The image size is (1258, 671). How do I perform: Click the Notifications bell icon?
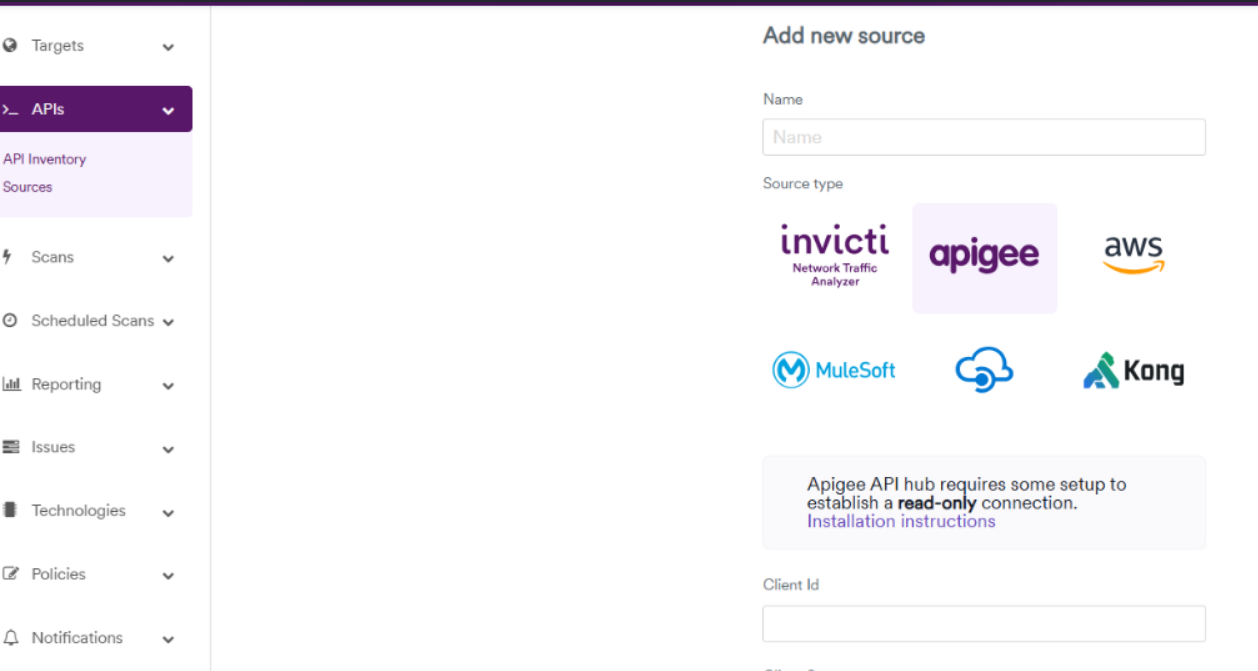(12, 638)
